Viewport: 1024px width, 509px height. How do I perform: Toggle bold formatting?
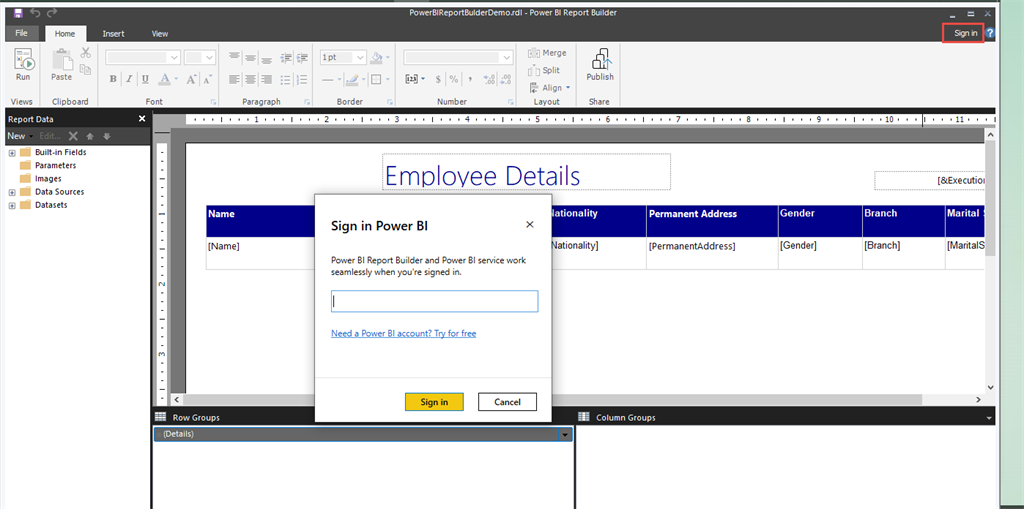(x=113, y=79)
